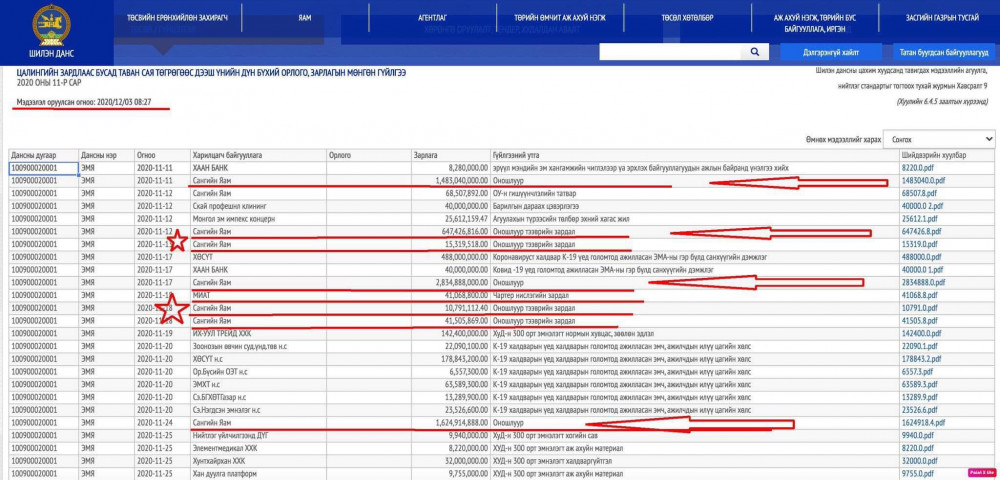
Task: Select the Чартер нислэгийн зардал cell
Action: tap(695, 295)
